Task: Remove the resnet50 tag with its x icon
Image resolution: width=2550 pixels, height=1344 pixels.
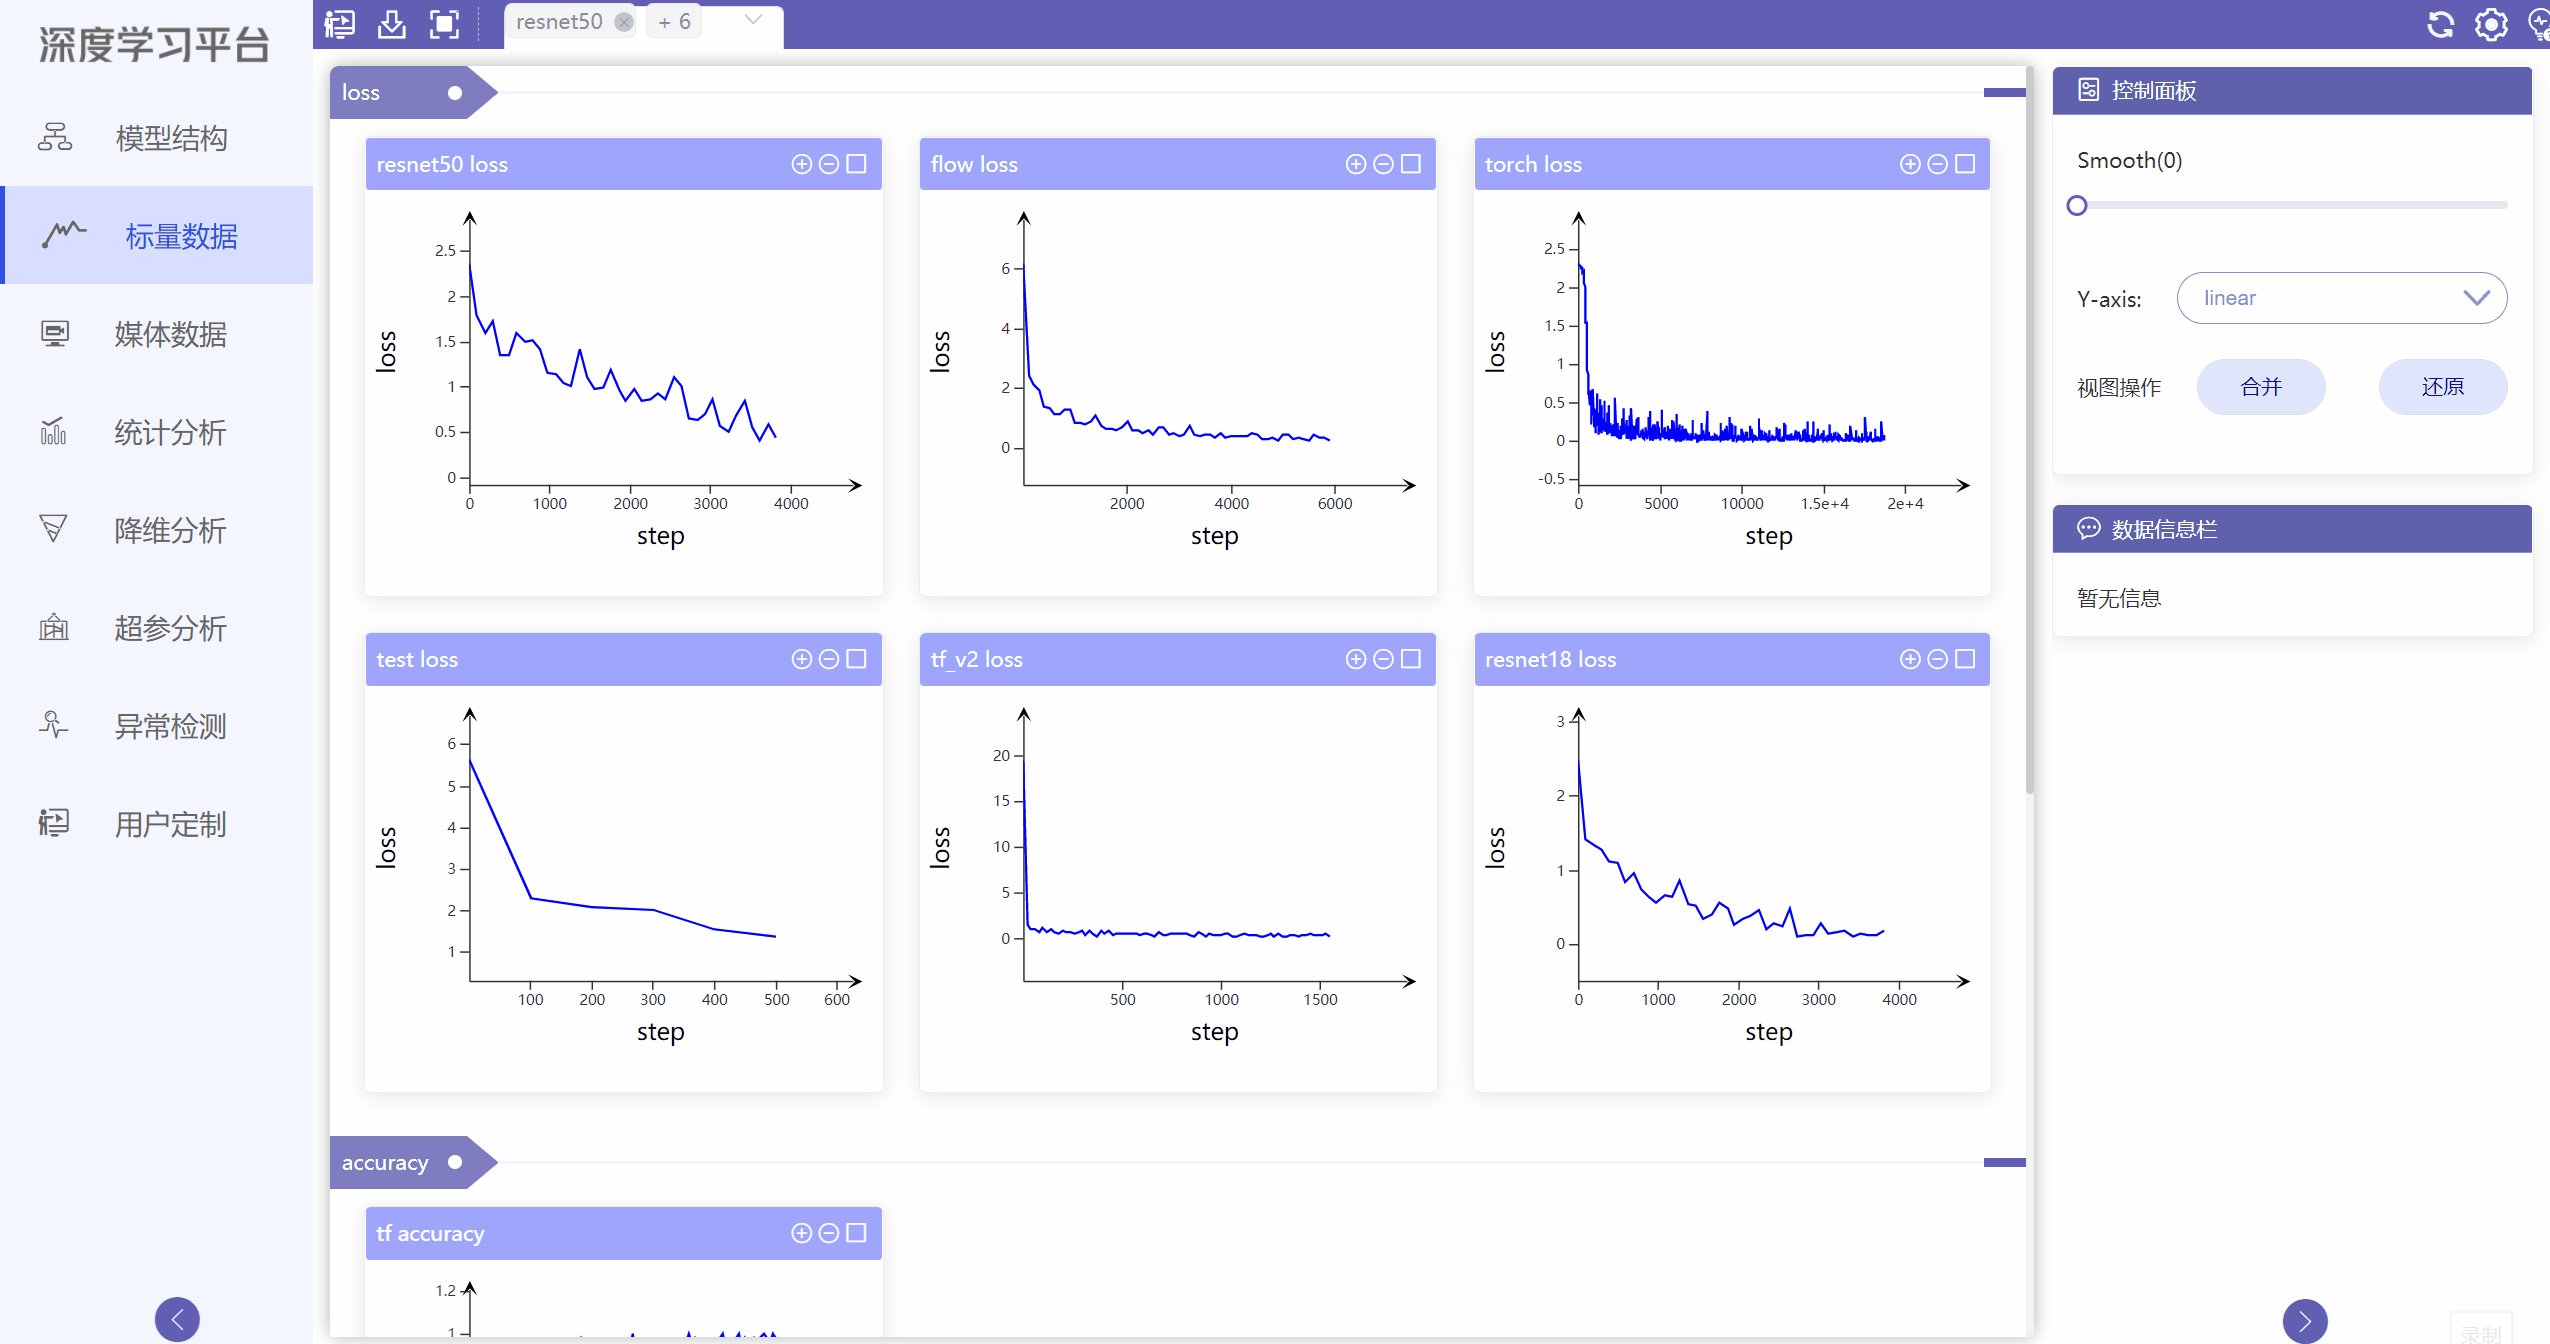Action: 624,22
